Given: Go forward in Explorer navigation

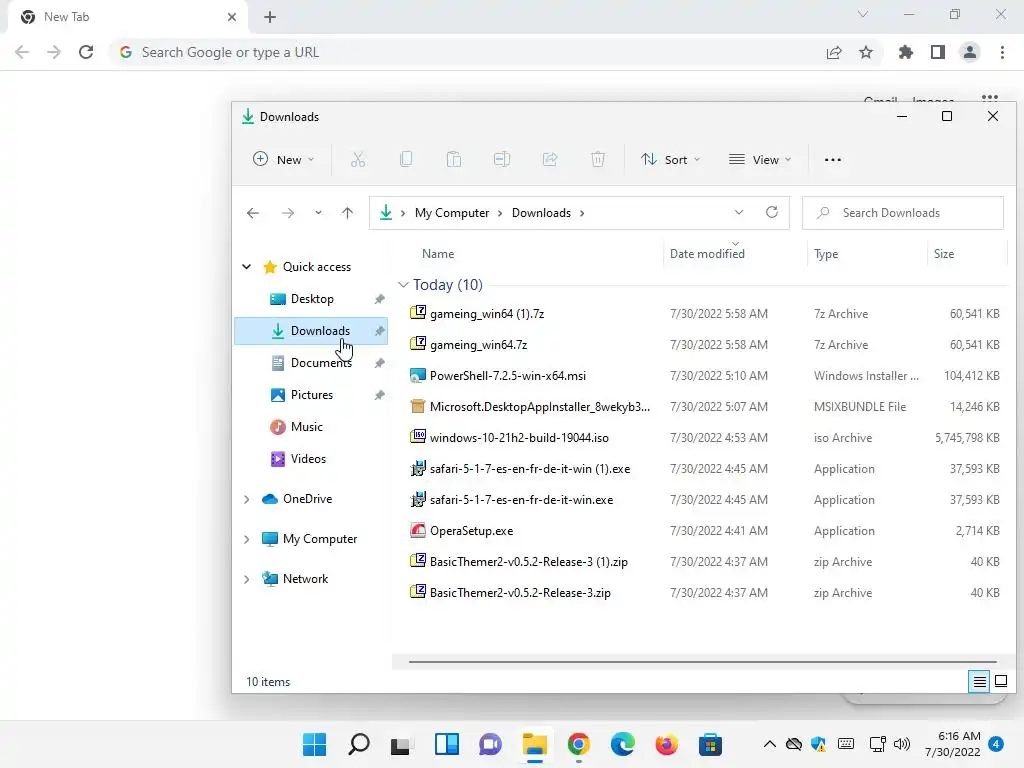Looking at the screenshot, I should tap(287, 213).
